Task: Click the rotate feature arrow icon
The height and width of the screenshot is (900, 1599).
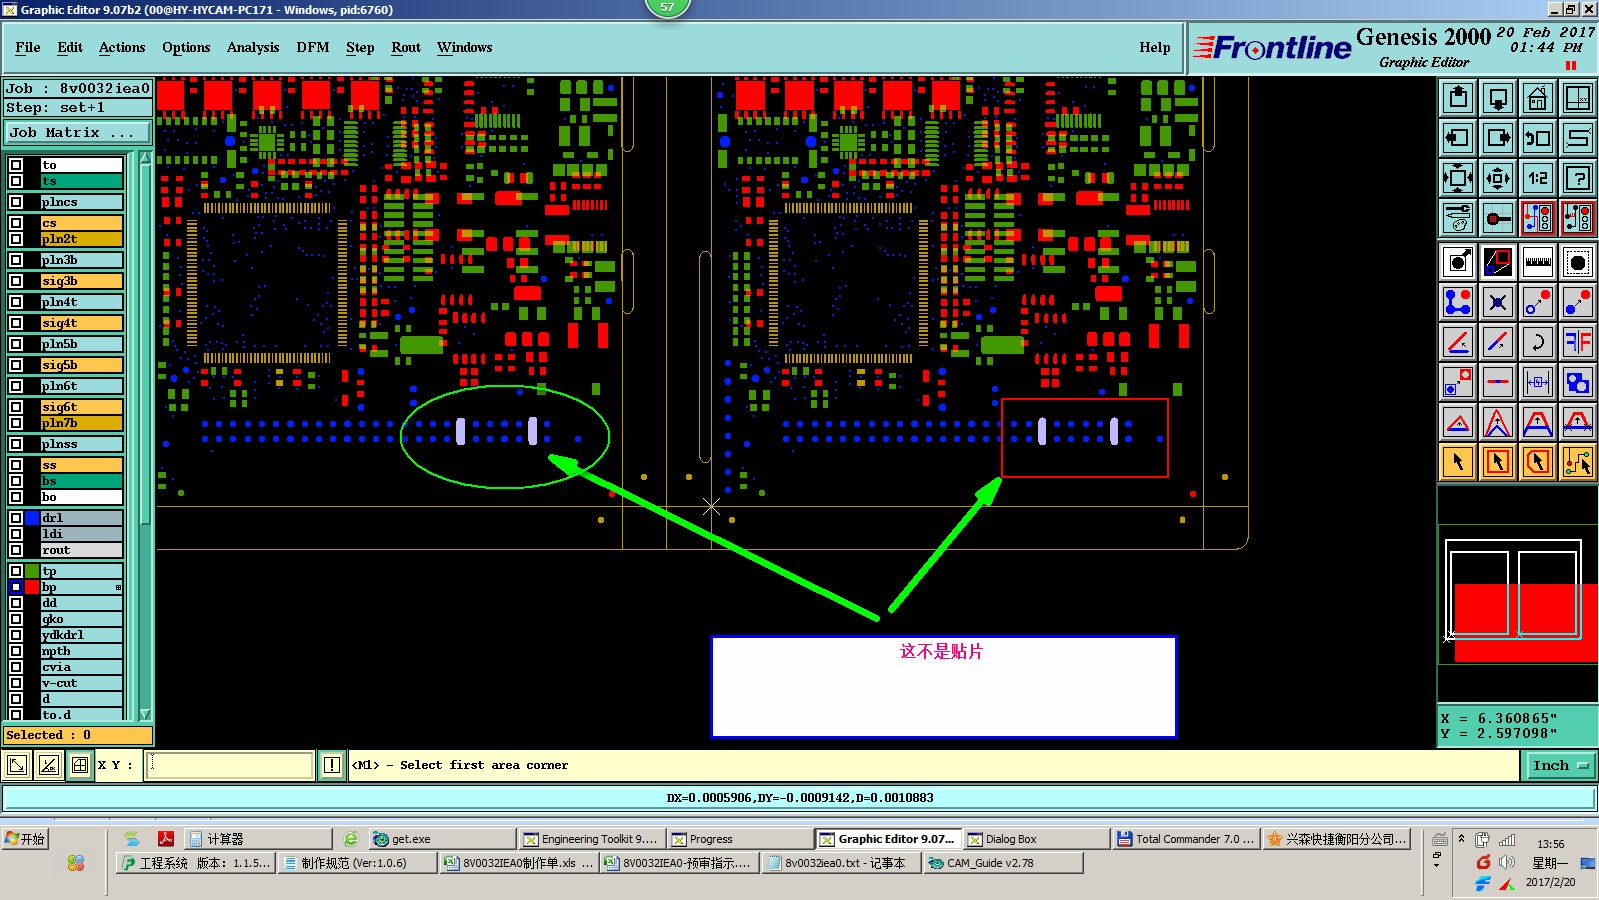Action: (1538, 342)
